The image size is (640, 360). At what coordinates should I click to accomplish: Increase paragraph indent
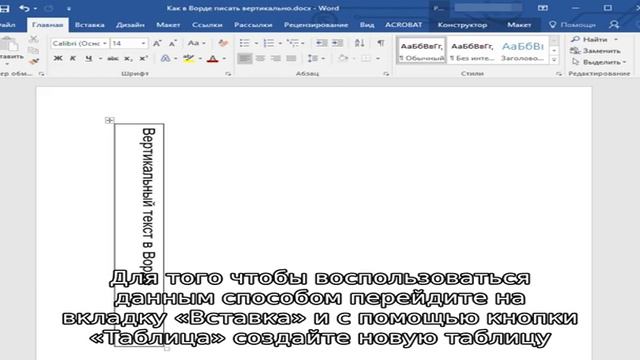pyautogui.click(x=337, y=43)
